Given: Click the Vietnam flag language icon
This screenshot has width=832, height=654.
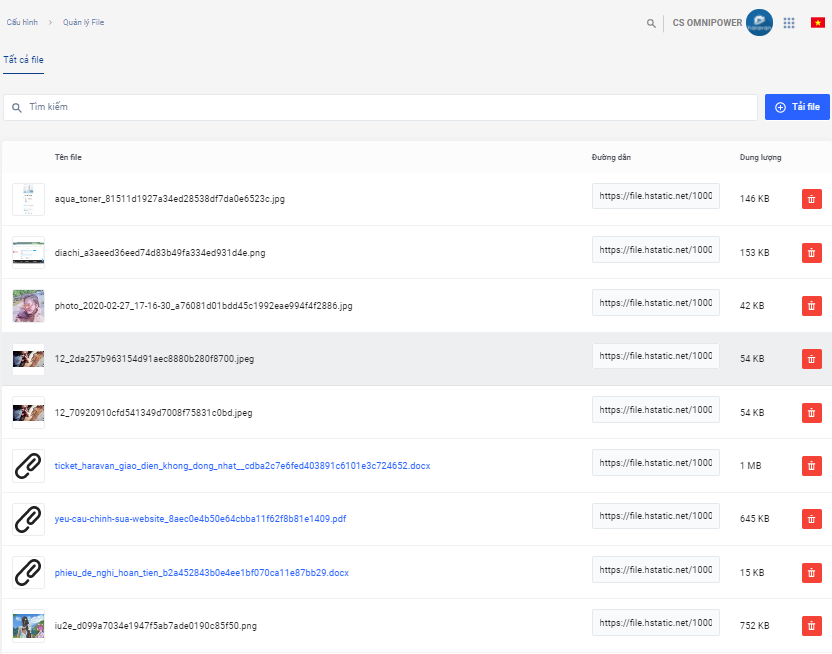Looking at the screenshot, I should 817,22.
